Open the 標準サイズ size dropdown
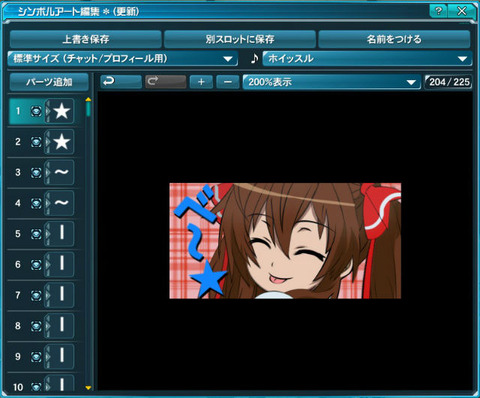This screenshot has height=398, width=480. 123,59
